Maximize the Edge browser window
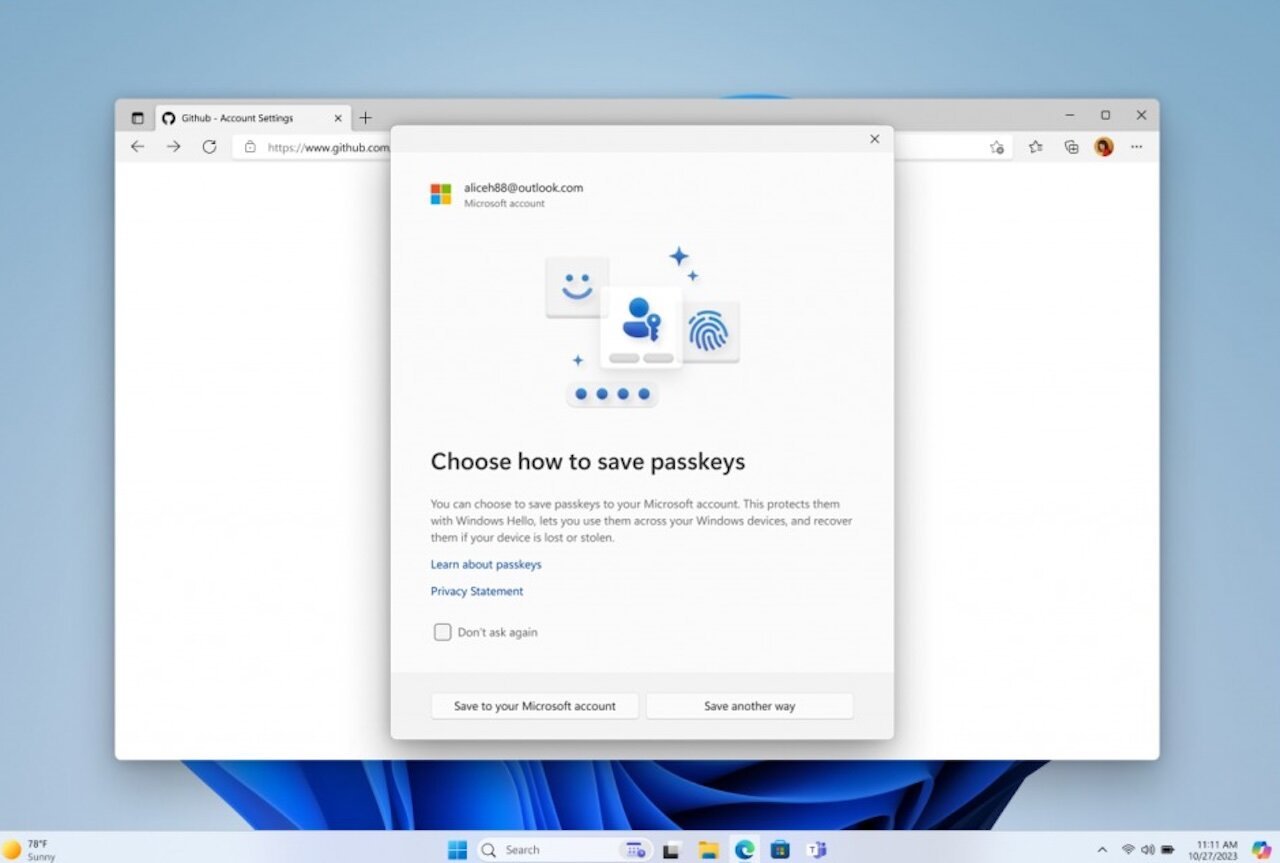Image resolution: width=1280 pixels, height=863 pixels. point(1105,115)
